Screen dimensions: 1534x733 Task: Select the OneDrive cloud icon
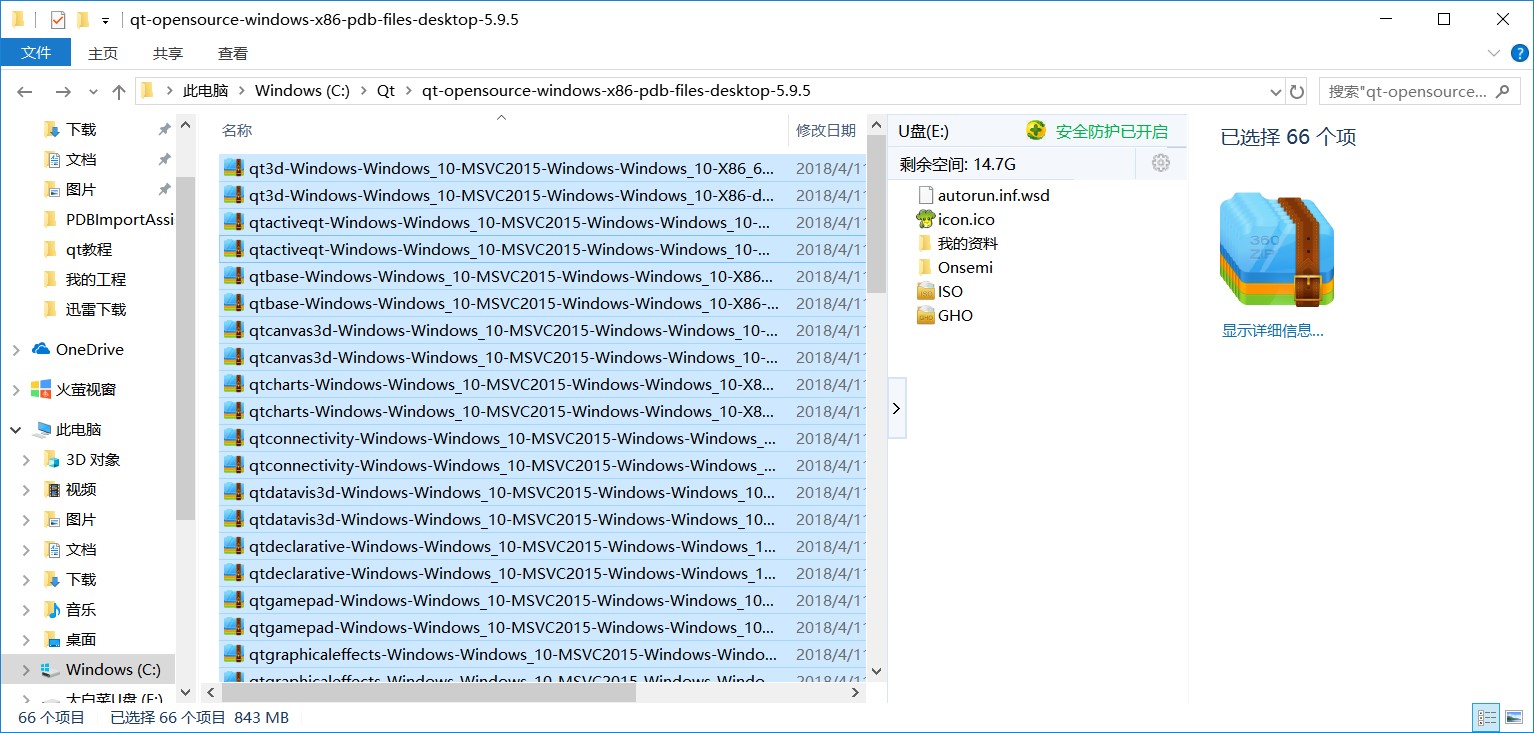pyautogui.click(x=41, y=349)
